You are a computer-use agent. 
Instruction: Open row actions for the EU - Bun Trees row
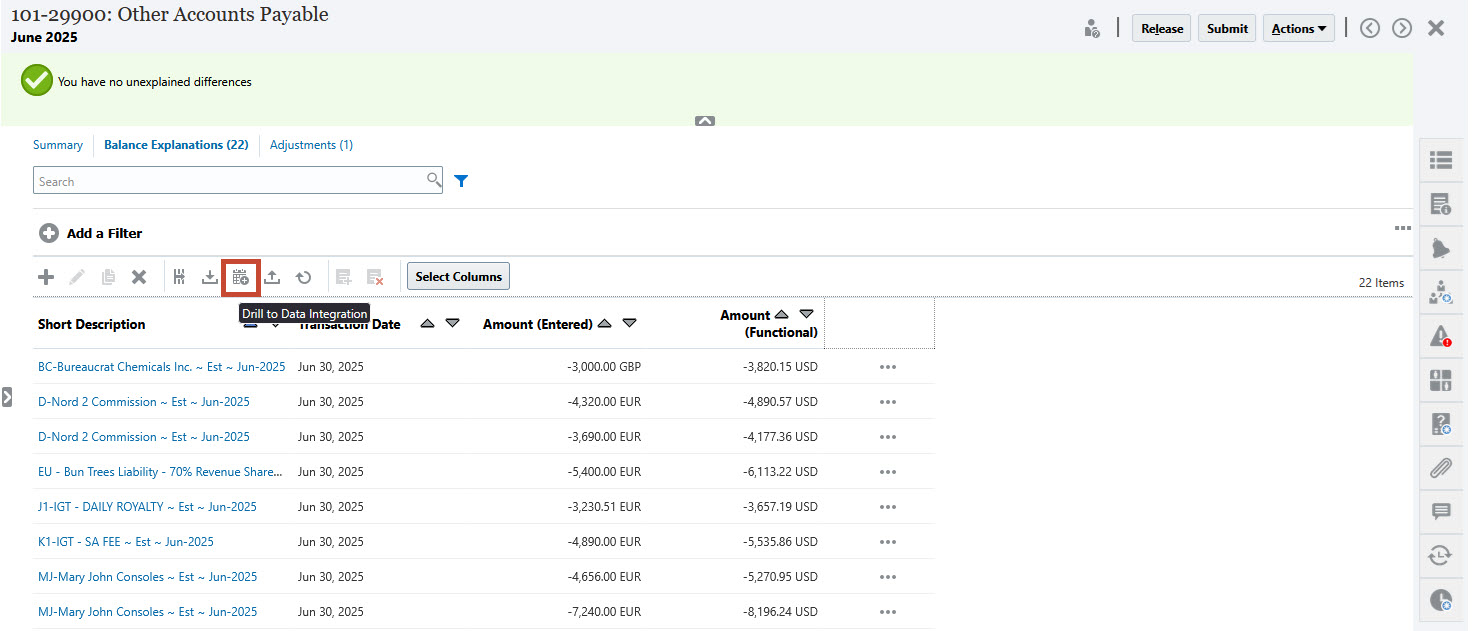888,472
